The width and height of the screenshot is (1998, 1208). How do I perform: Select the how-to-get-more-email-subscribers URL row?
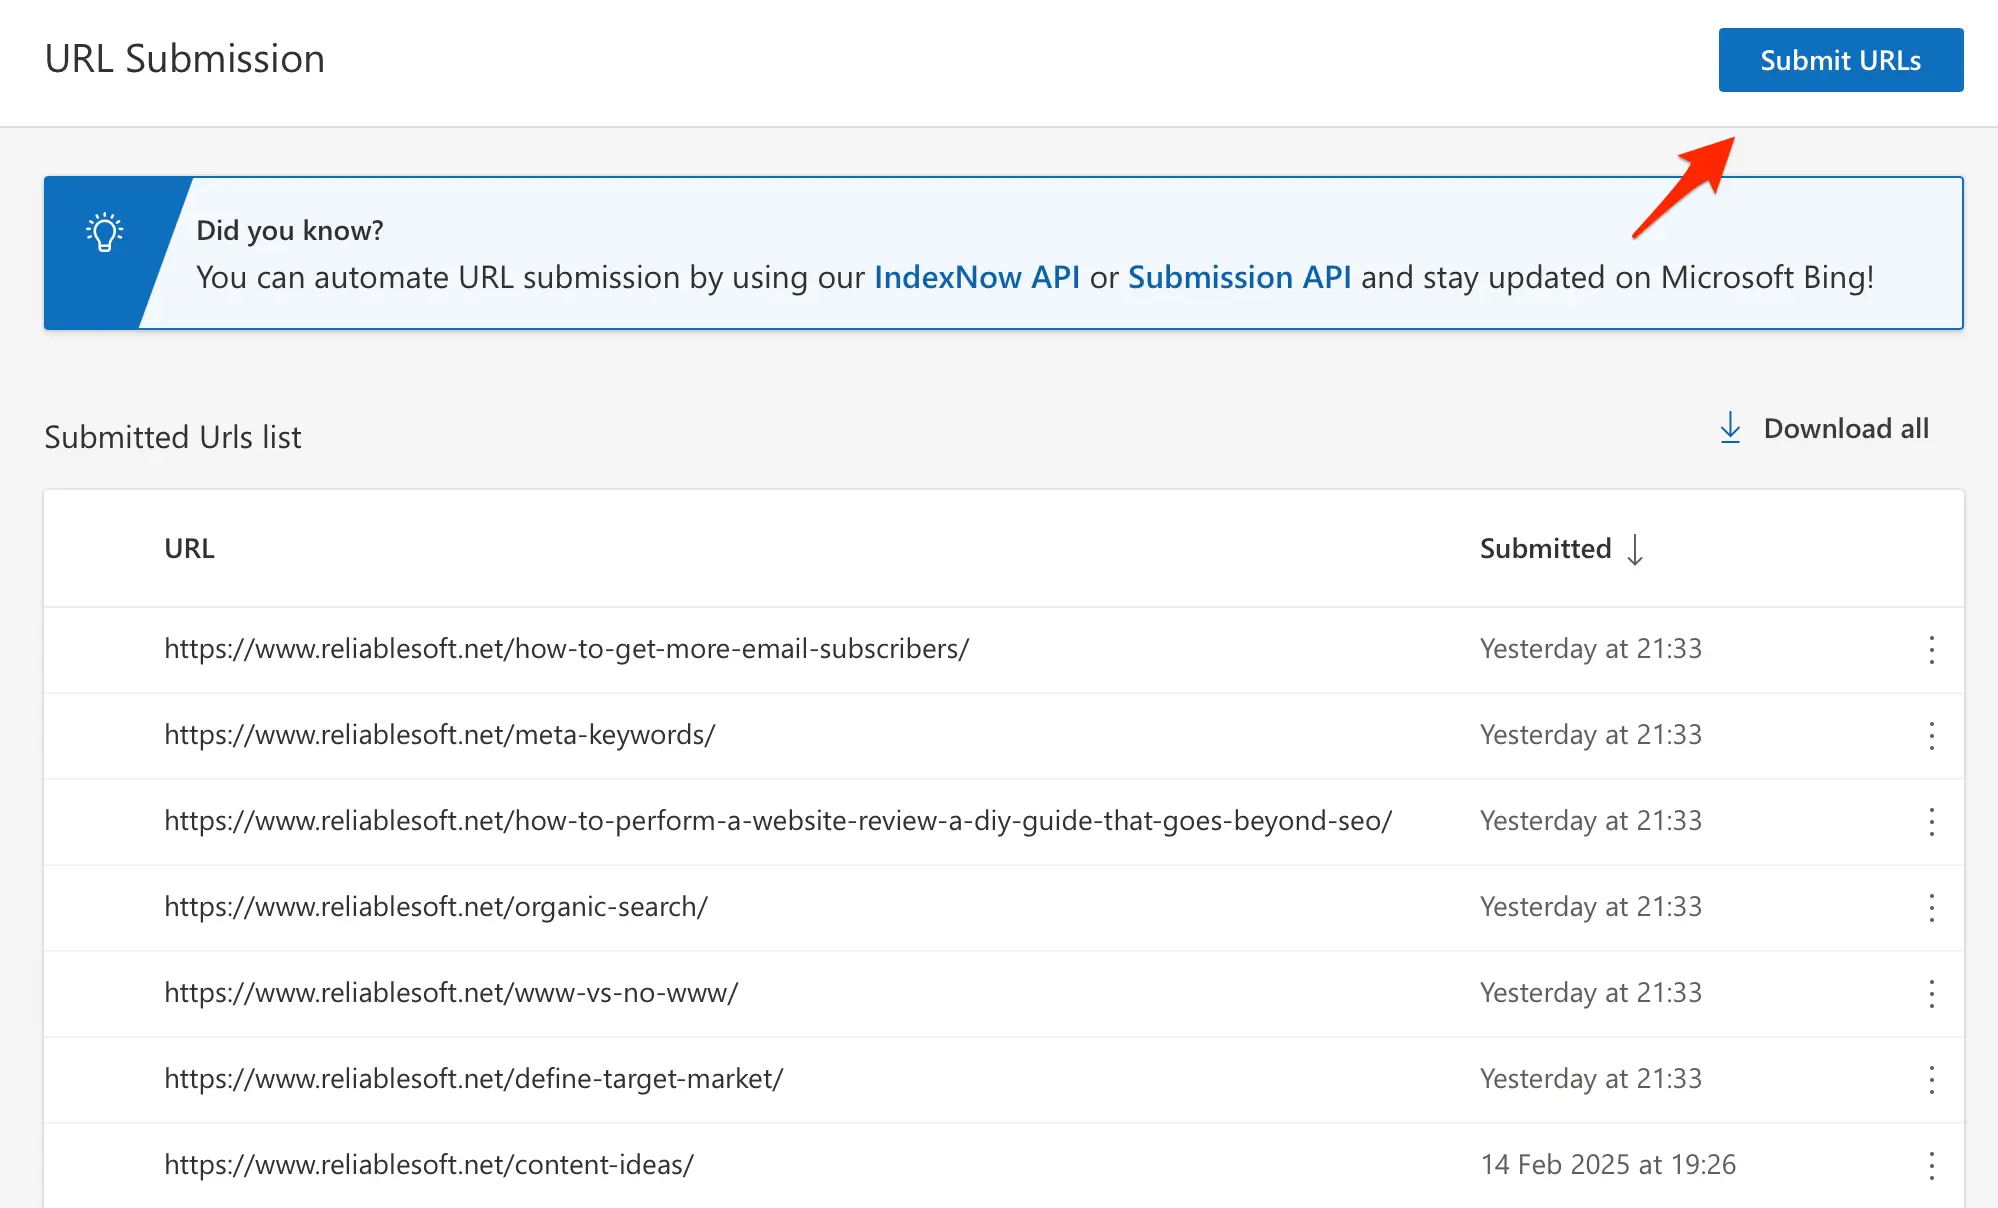(566, 649)
